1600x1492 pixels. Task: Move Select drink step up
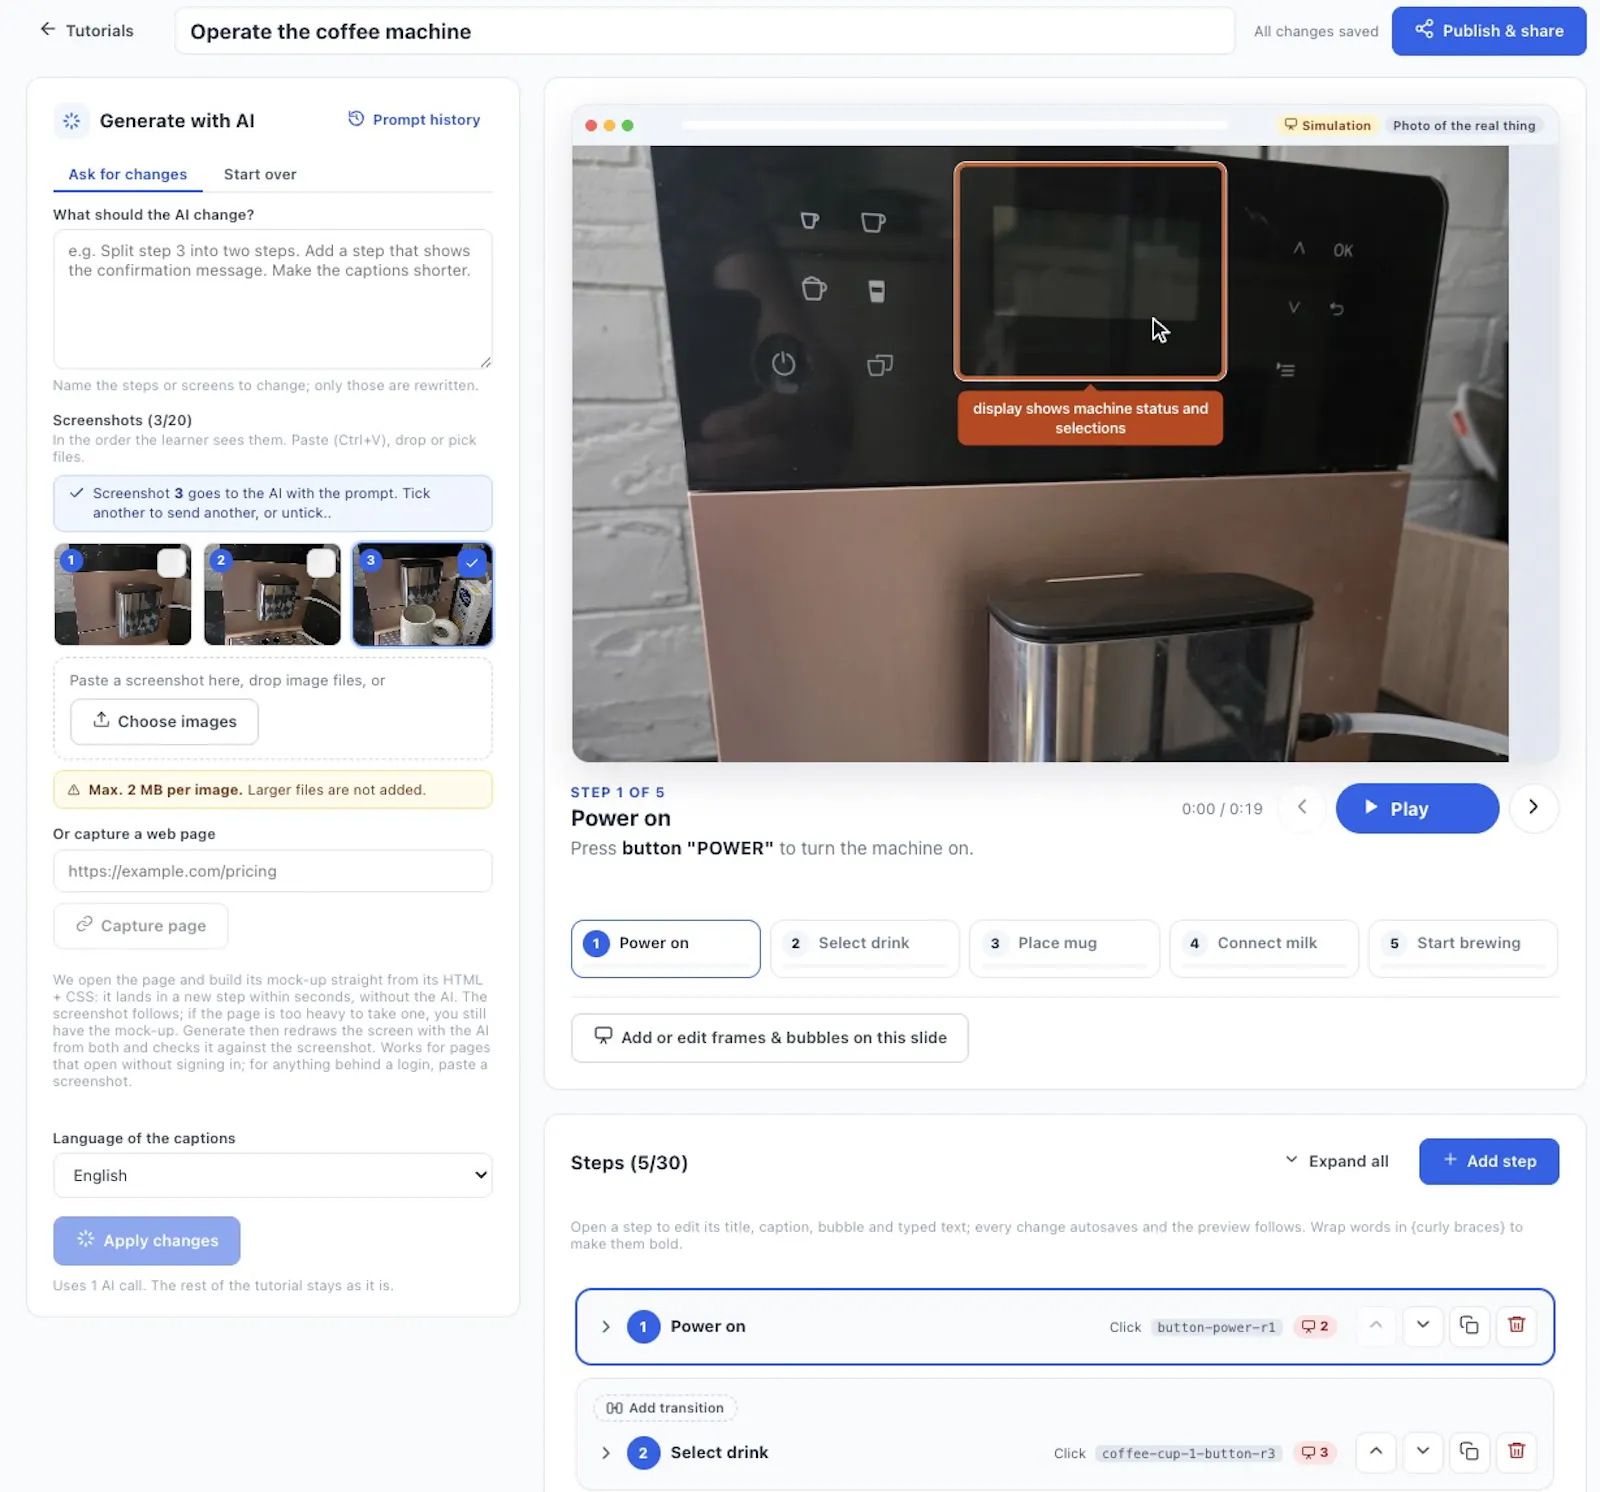tap(1376, 1451)
